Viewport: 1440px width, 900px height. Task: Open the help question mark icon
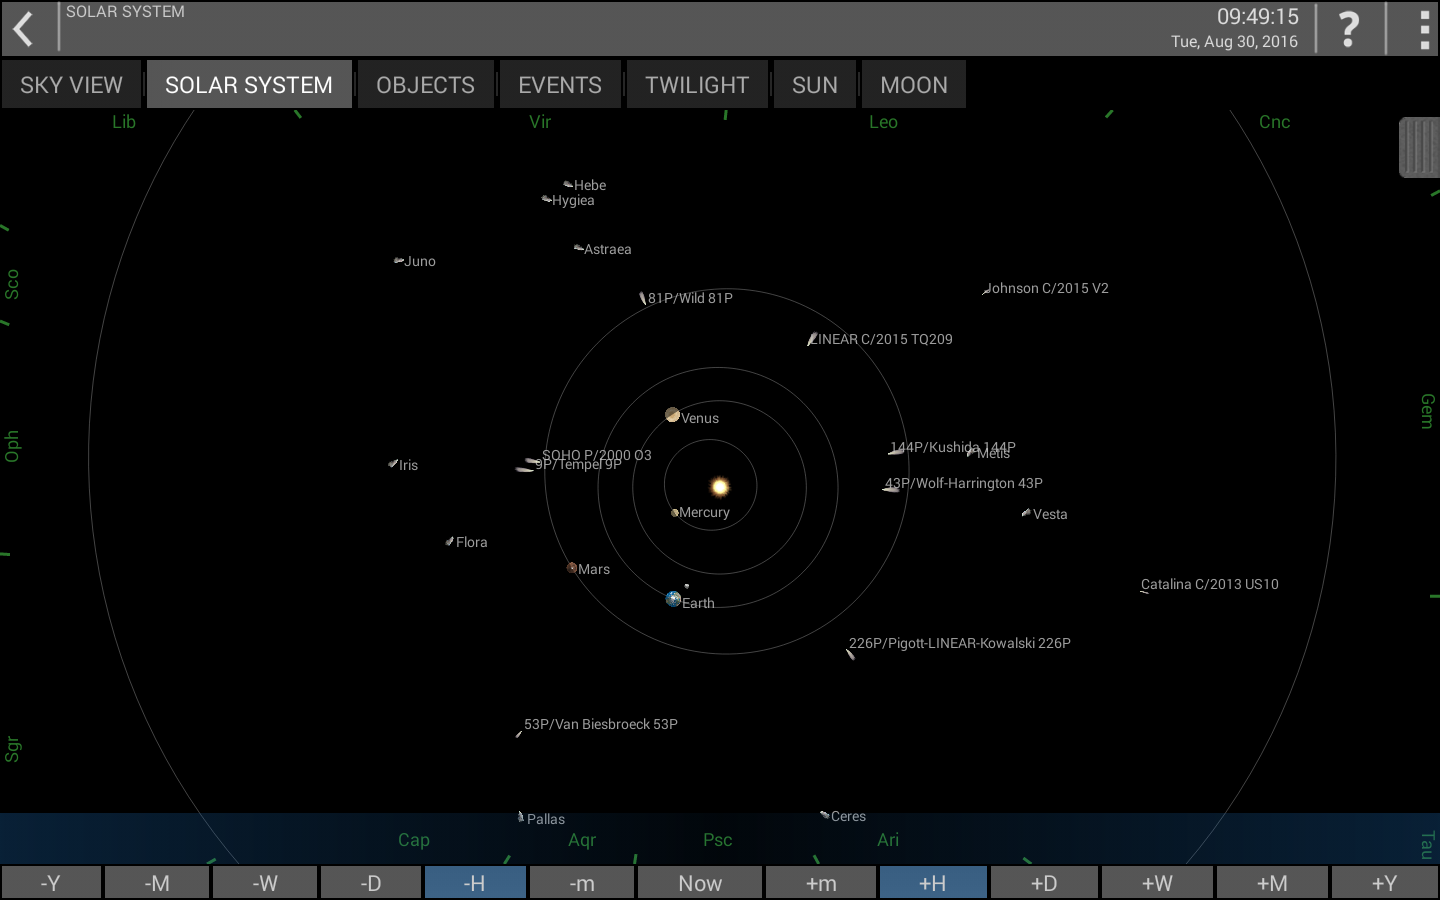[1349, 29]
